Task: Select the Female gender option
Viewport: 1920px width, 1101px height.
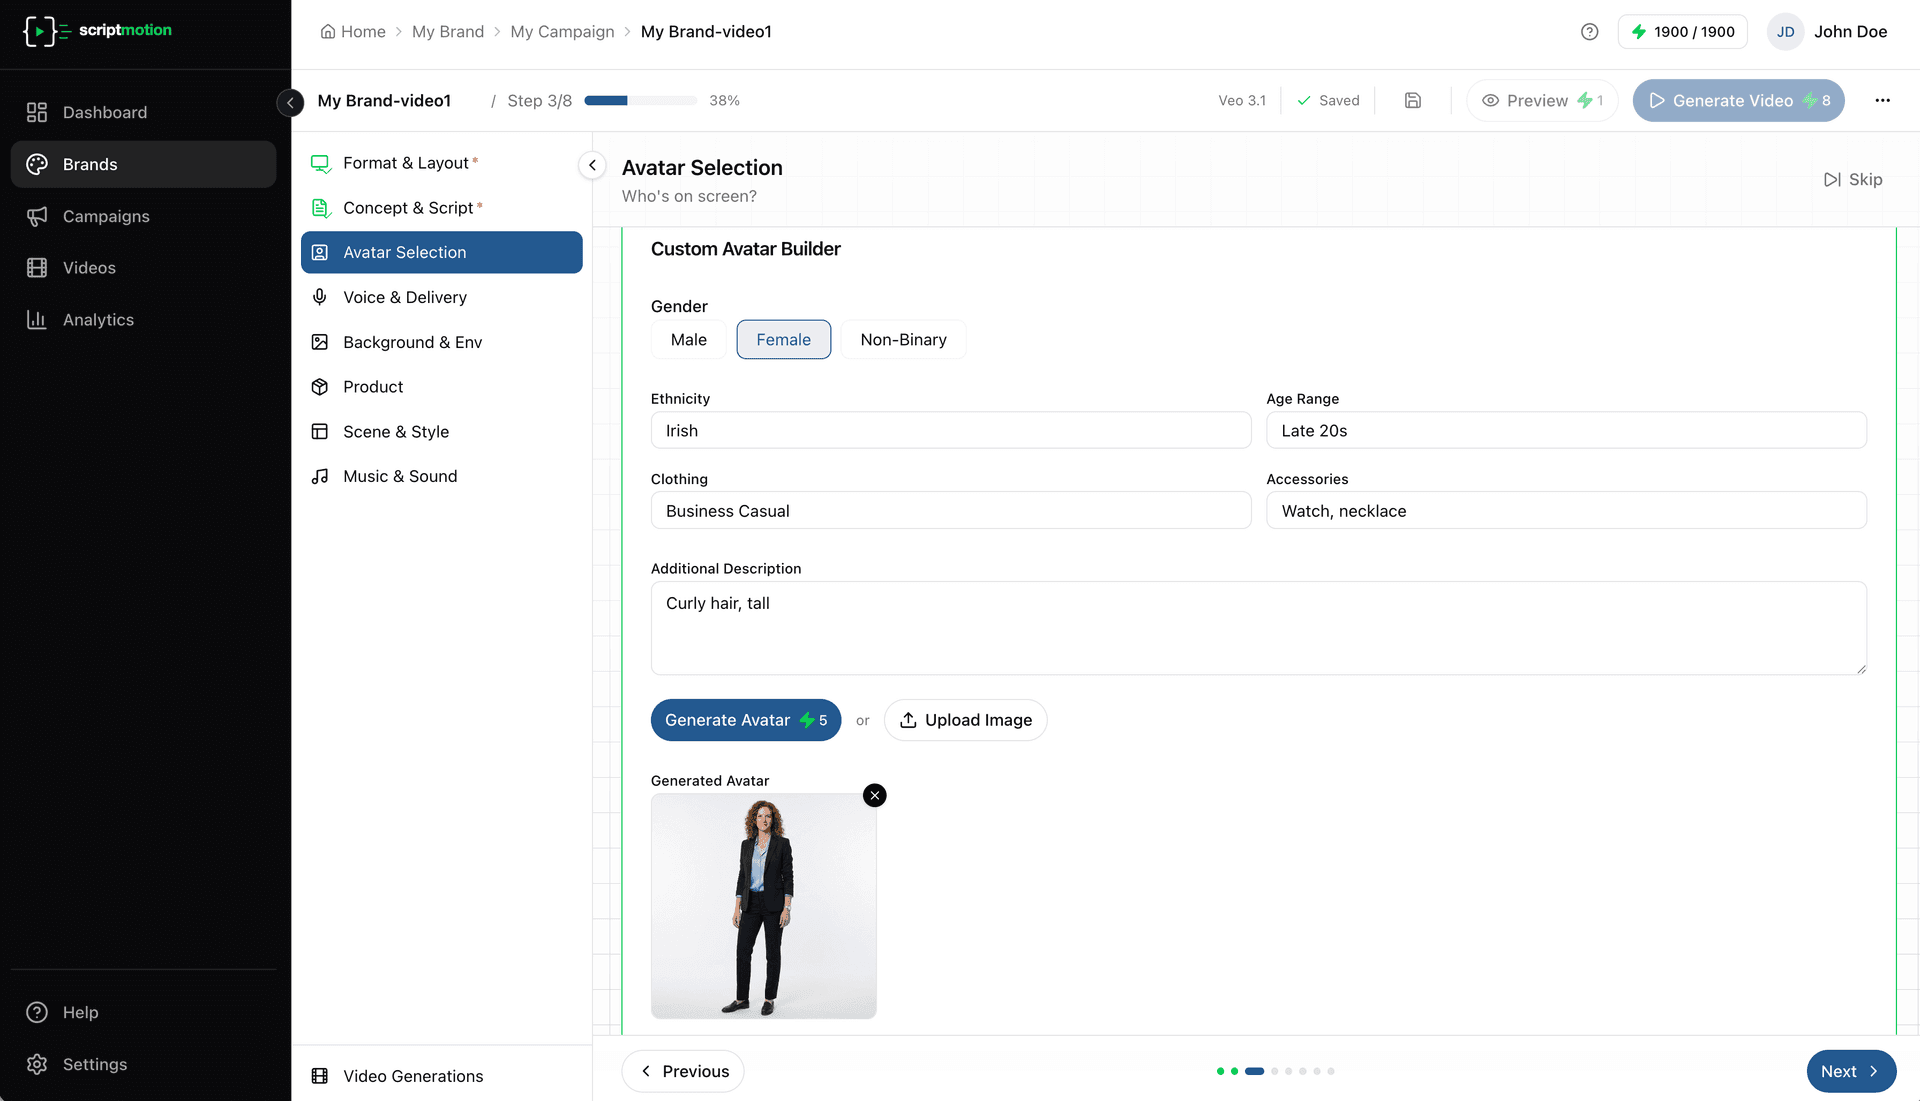Action: (783, 340)
